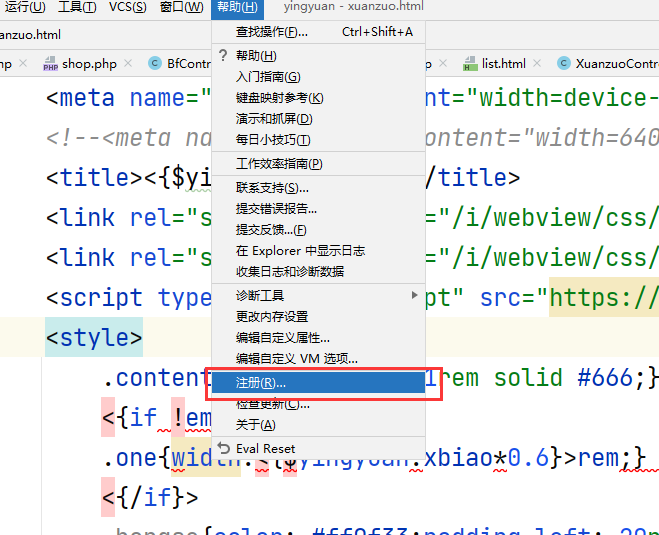Click the PHP file icon on shop.php tab
The image size is (659, 535).
50,64
